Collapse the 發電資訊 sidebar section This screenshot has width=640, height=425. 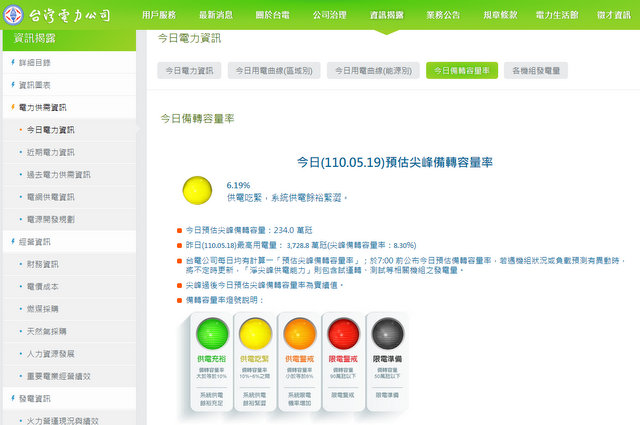69,398
